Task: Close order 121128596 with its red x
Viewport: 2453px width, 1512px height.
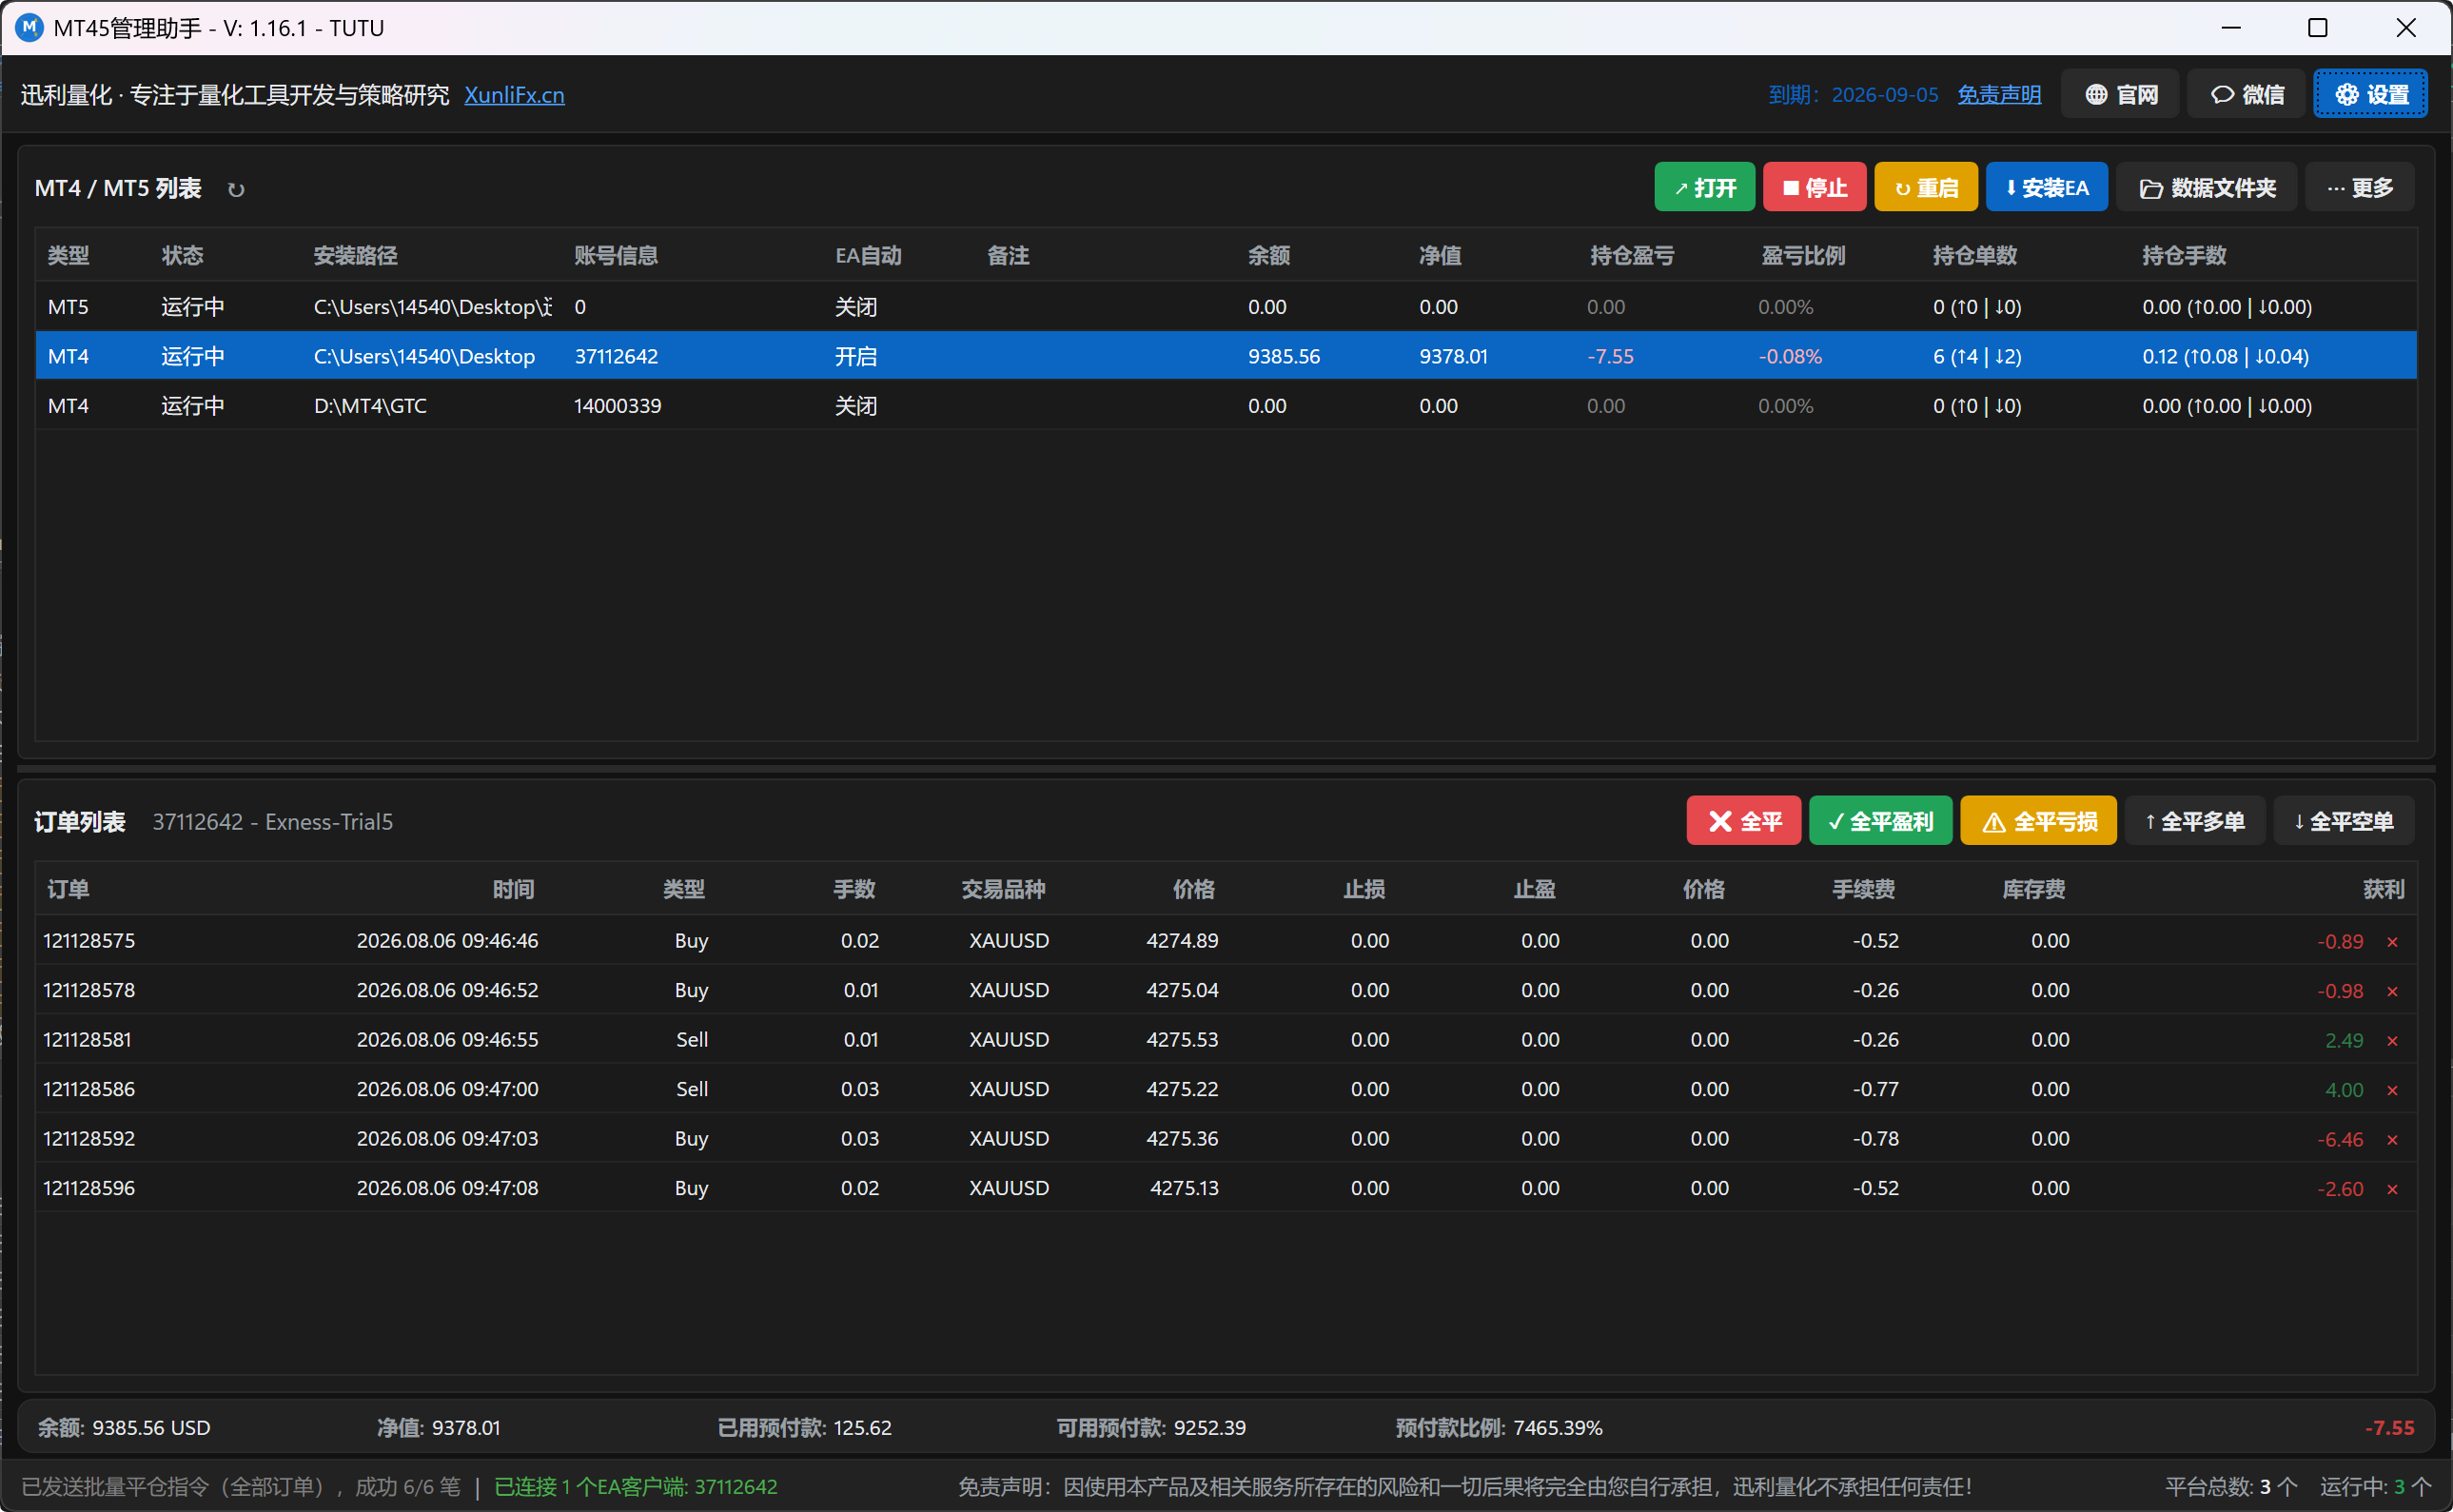Action: click(x=2392, y=1189)
